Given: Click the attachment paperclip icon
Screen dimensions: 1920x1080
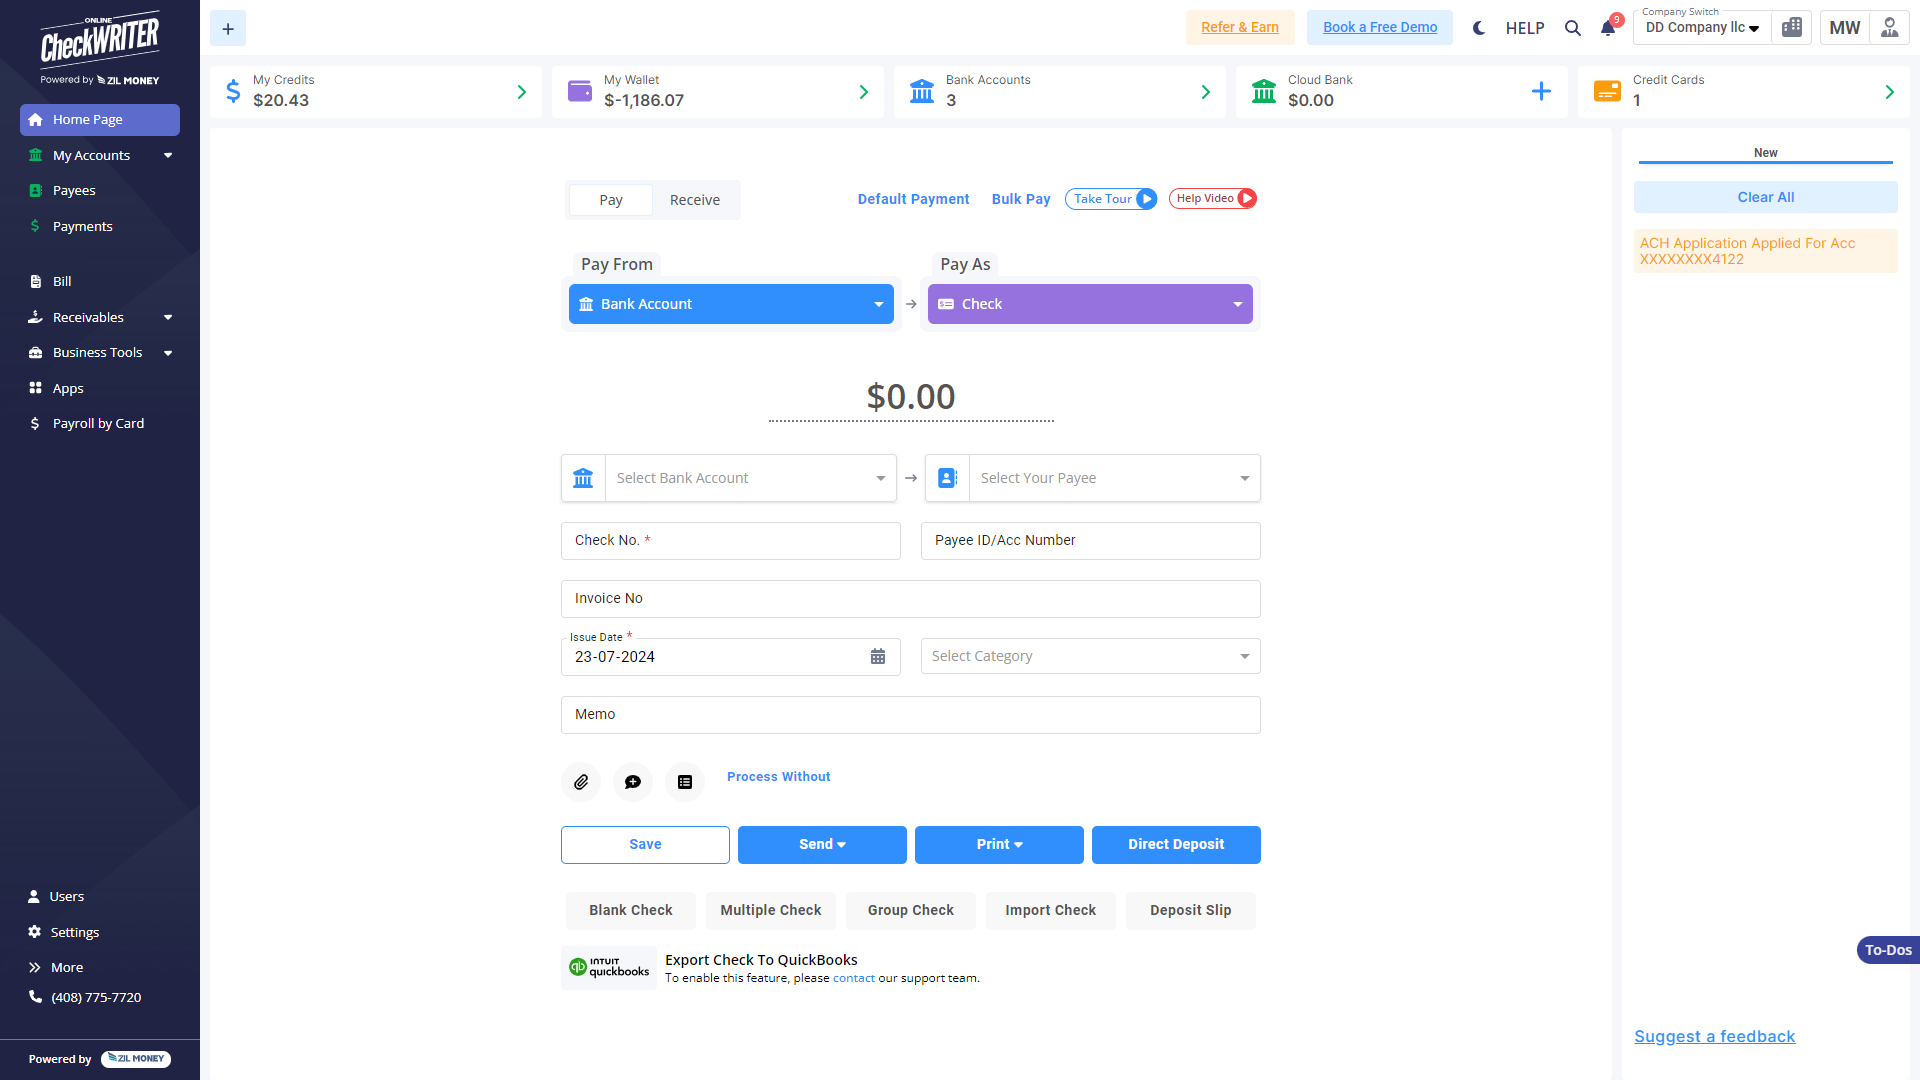Looking at the screenshot, I should click(581, 782).
